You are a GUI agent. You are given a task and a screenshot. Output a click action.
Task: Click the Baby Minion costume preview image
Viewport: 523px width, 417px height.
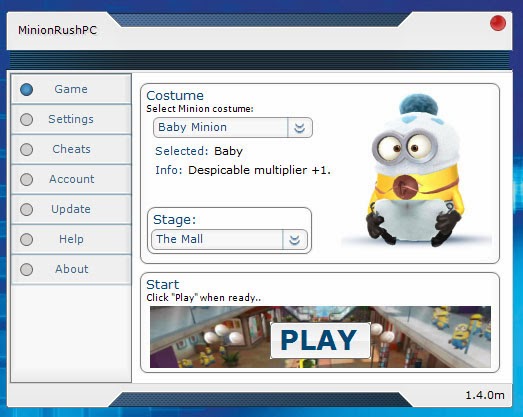tap(415, 171)
